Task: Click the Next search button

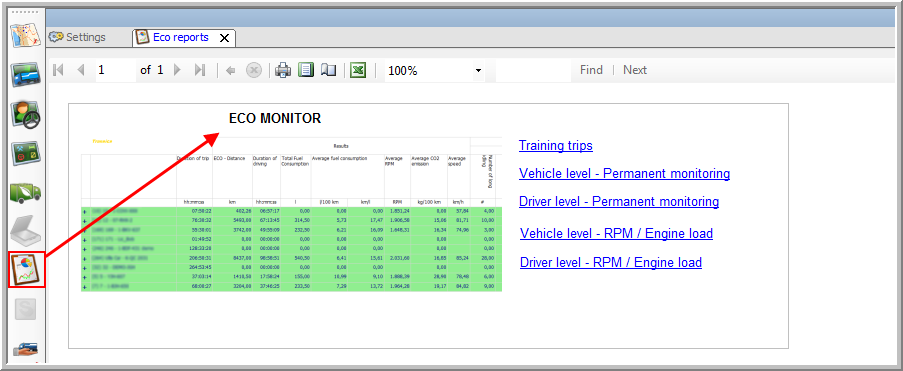Action: 635,70
